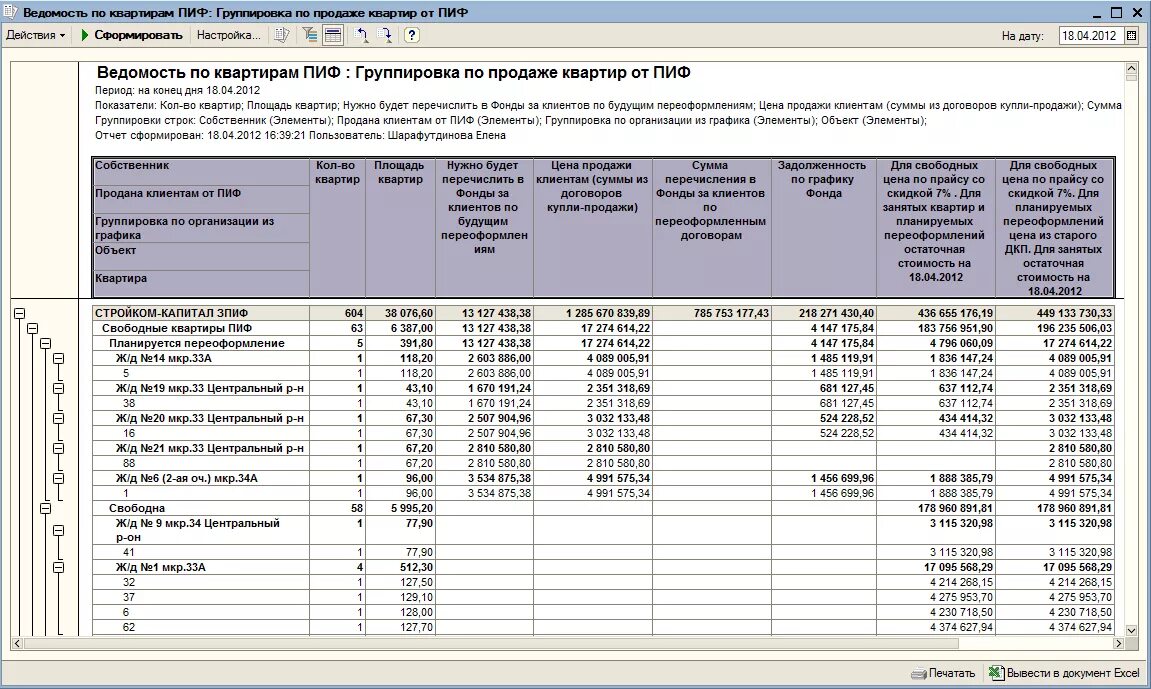Viewport: 1151px width, 689px height.
Task: Select the Свободна row label
Action: [x=137, y=508]
